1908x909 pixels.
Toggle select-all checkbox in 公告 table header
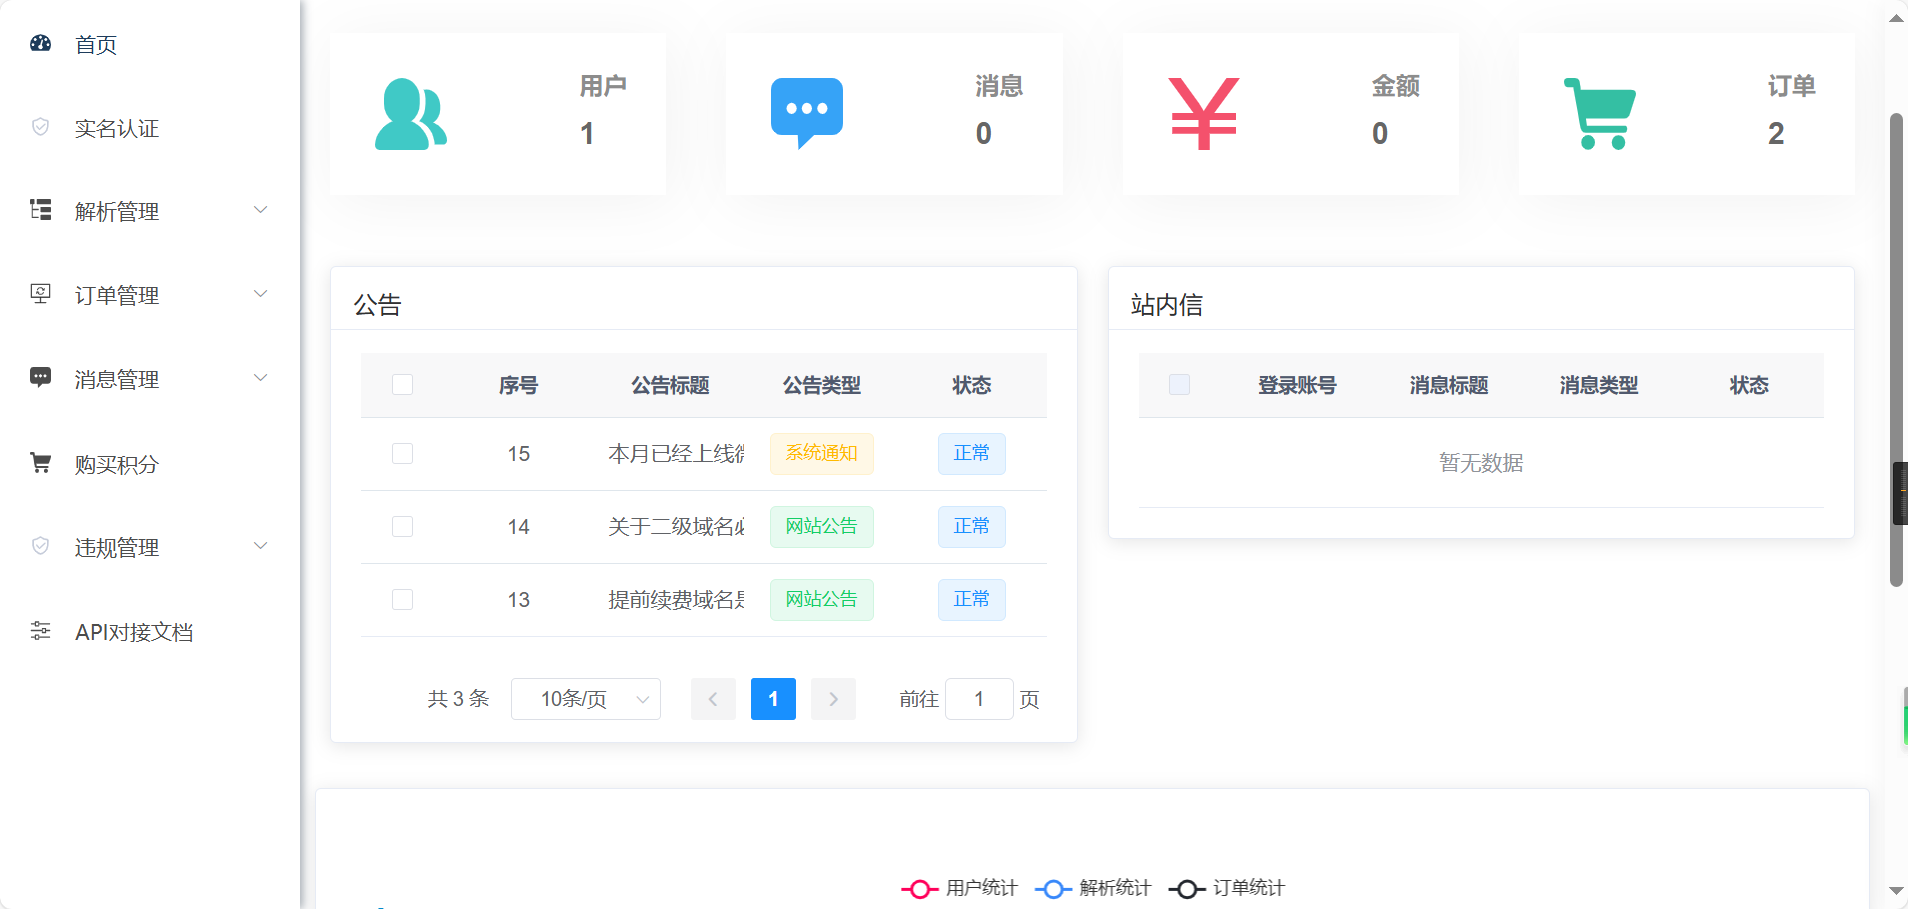(x=402, y=385)
